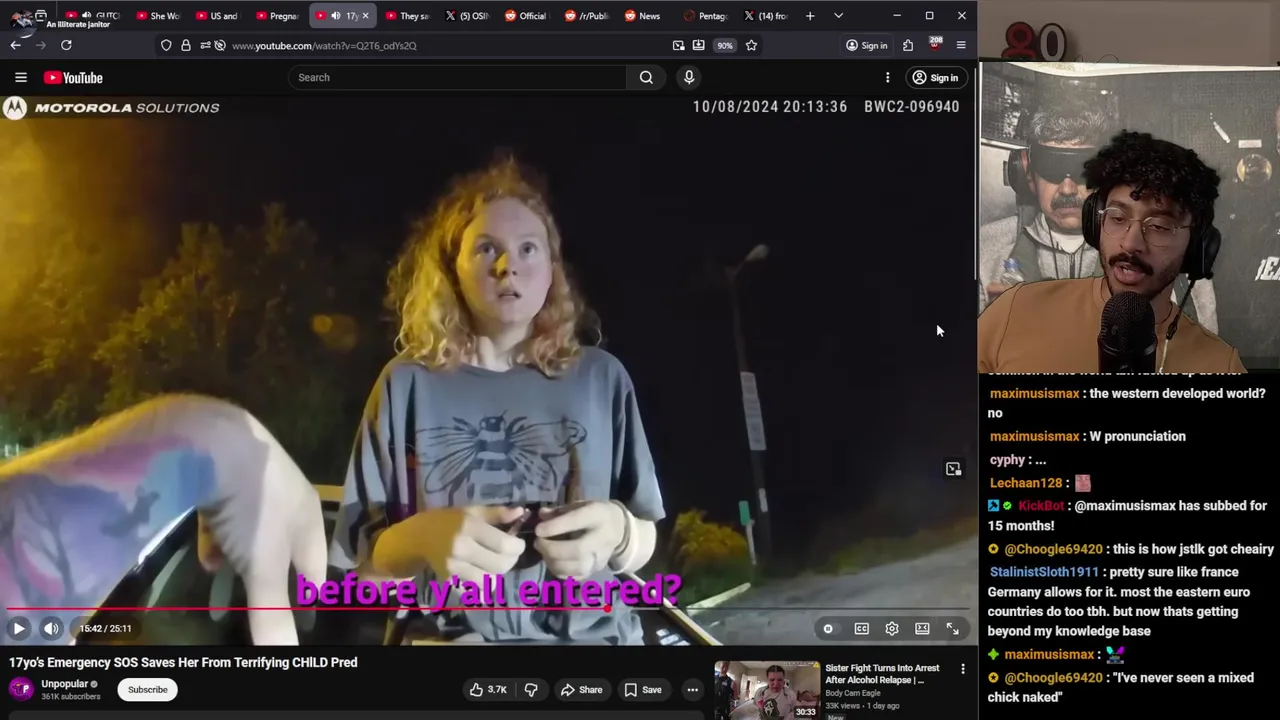
Task: View site security padlock info
Action: tap(185, 45)
